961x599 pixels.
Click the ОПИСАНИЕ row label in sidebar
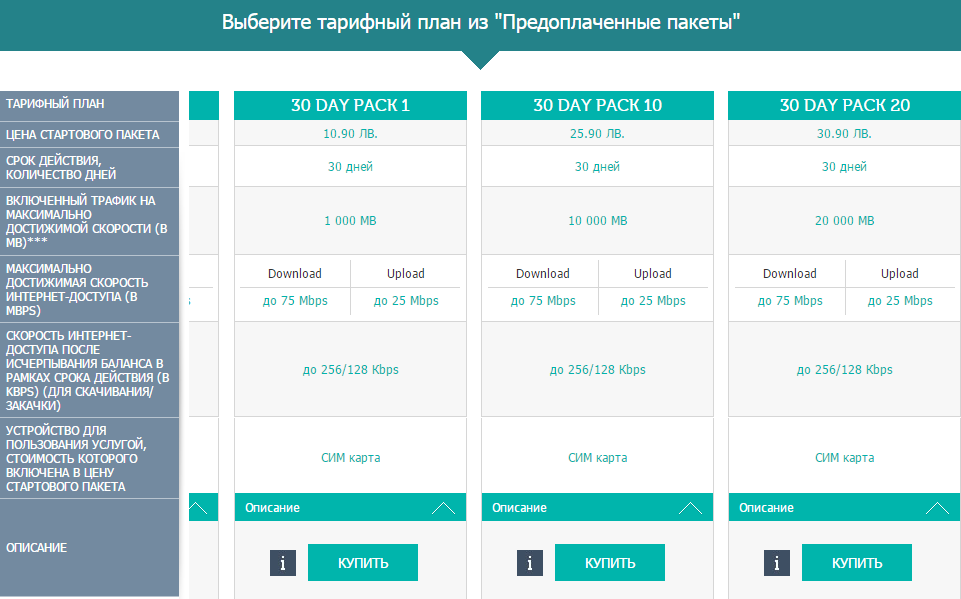pyautogui.click(x=89, y=547)
